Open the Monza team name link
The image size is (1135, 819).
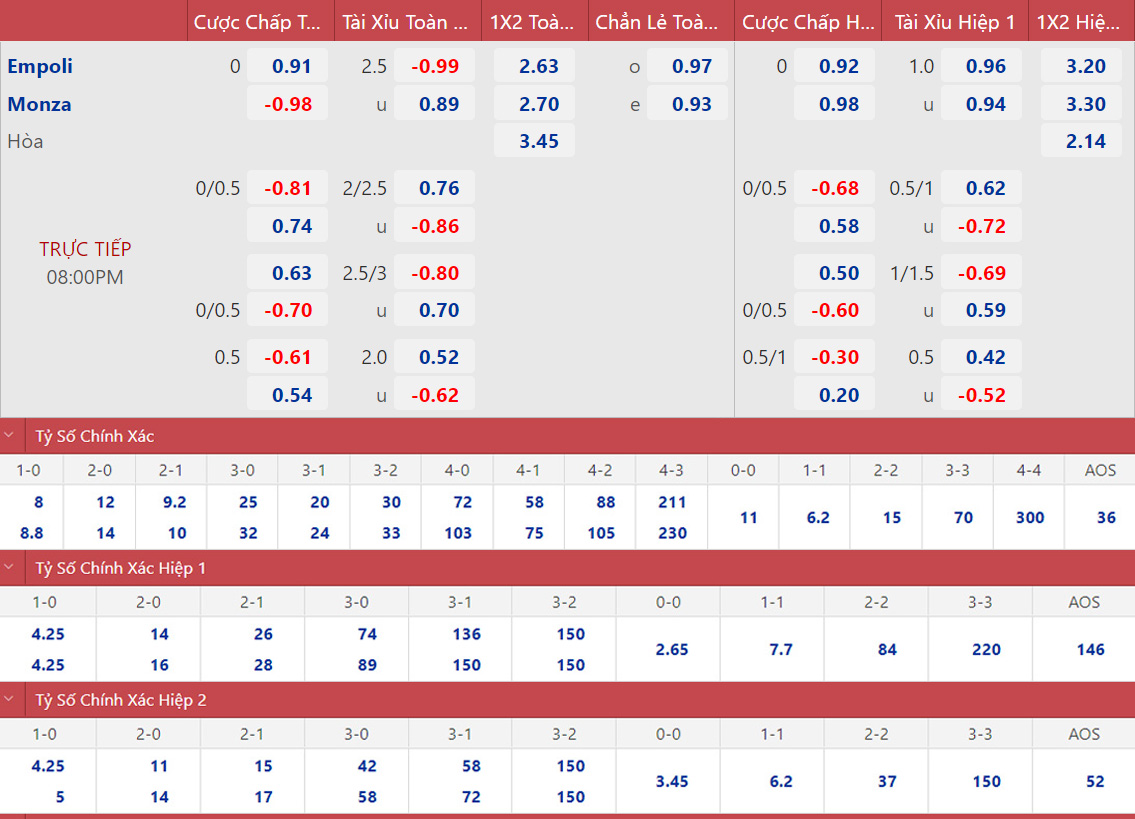click(x=39, y=104)
